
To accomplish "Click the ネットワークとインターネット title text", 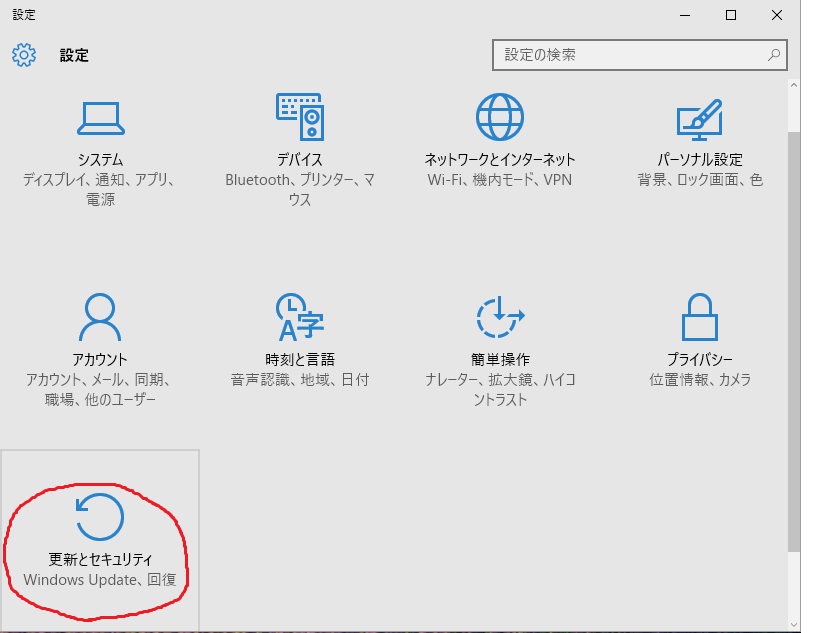I will coord(500,159).
